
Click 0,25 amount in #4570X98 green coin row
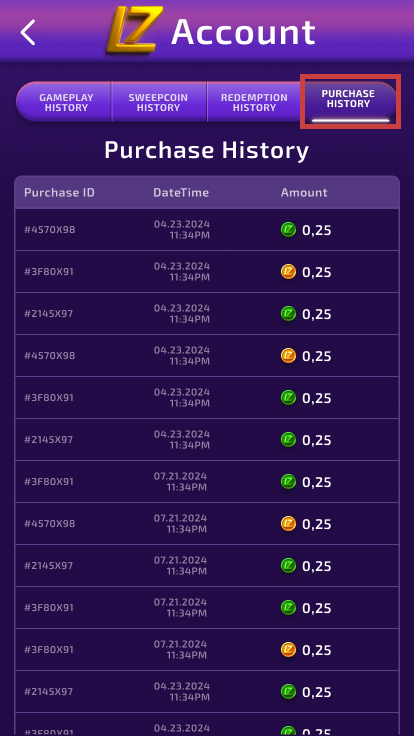click(x=317, y=230)
